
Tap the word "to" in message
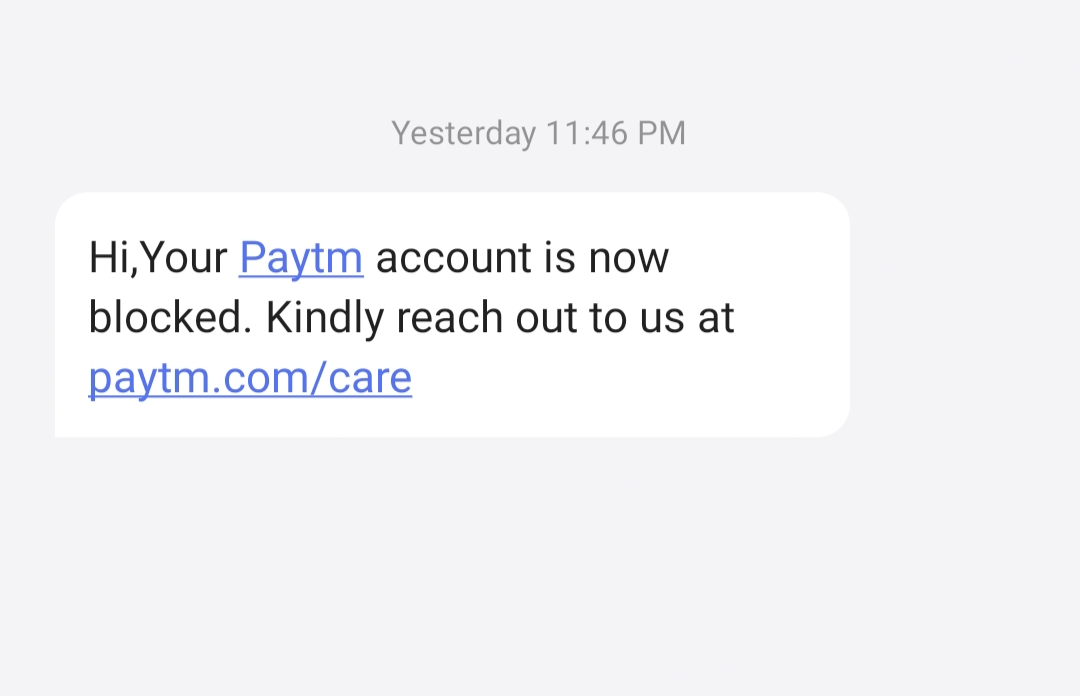point(607,318)
